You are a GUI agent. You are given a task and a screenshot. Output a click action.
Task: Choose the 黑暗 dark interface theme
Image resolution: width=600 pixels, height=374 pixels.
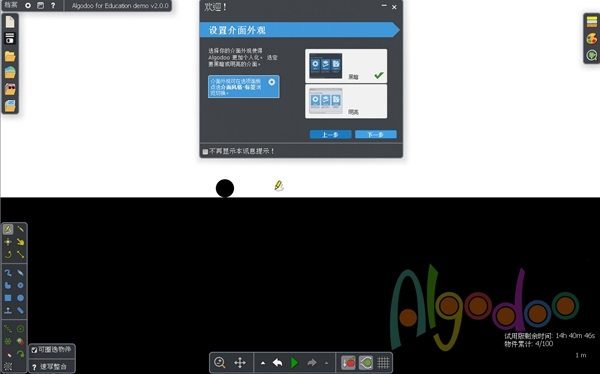coord(346,66)
